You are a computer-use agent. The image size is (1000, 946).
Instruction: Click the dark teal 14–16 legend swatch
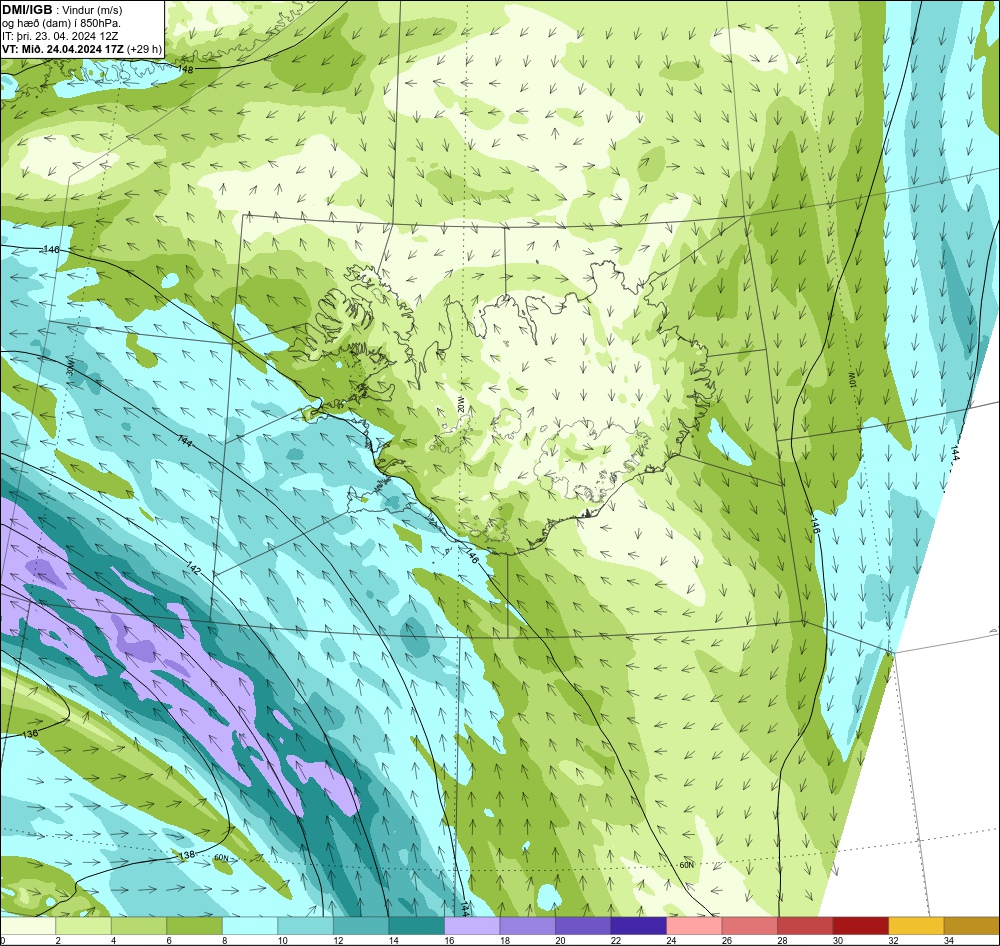pos(416,926)
